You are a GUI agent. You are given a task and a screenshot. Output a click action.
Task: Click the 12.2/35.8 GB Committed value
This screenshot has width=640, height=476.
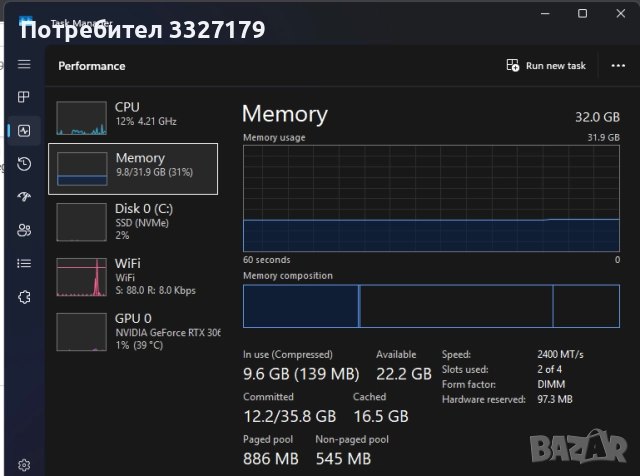click(290, 416)
